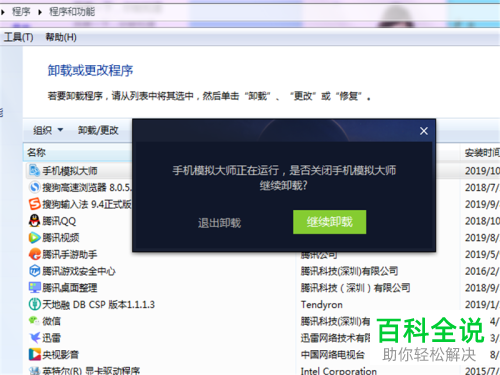Click the 微信 program icon
The height and width of the screenshot is (375, 500).
[x=34, y=321]
